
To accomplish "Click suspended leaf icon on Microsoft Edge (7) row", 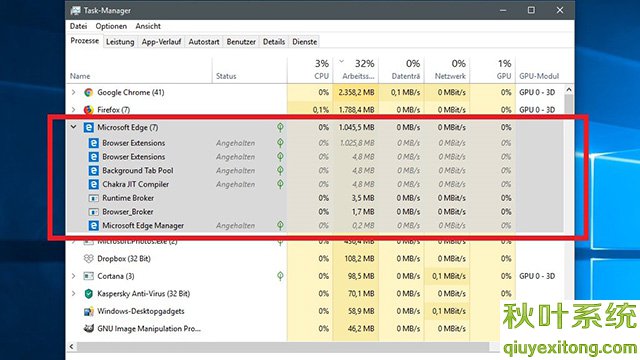I will point(280,127).
